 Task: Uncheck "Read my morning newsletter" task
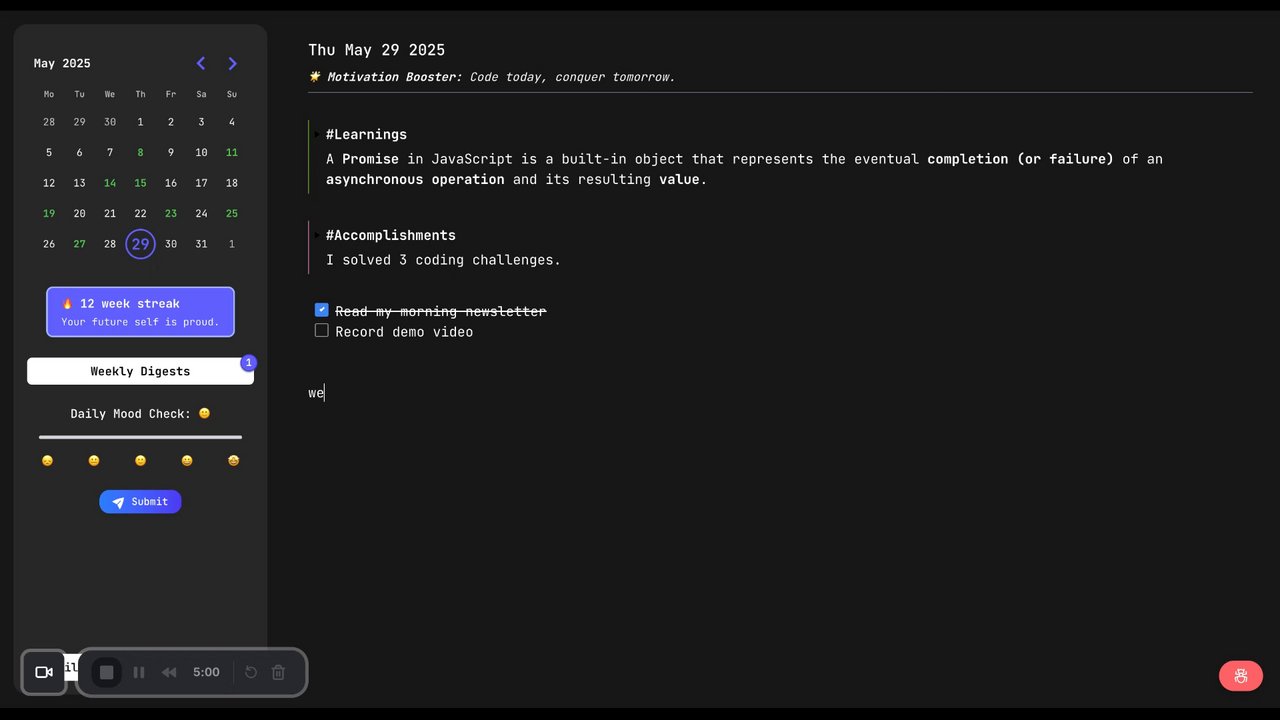[321, 310]
